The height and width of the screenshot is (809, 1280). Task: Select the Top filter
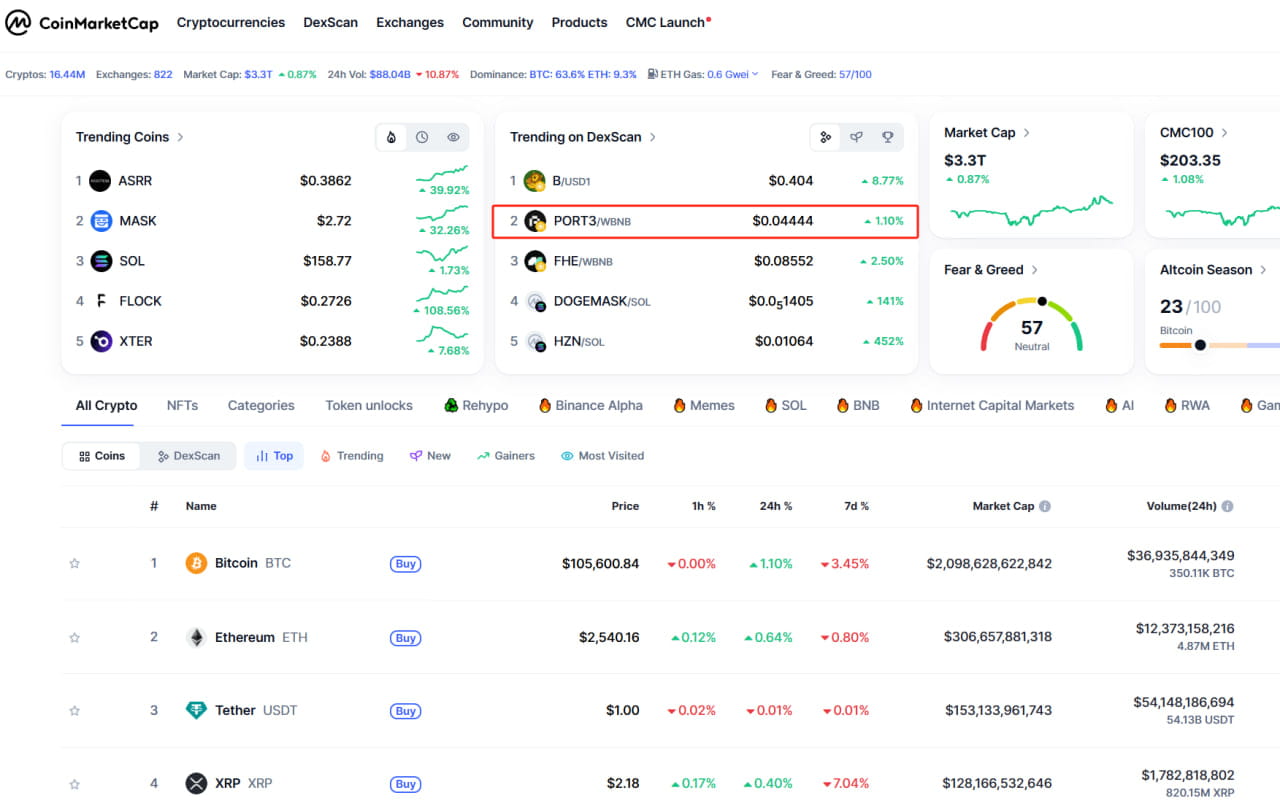[274, 456]
